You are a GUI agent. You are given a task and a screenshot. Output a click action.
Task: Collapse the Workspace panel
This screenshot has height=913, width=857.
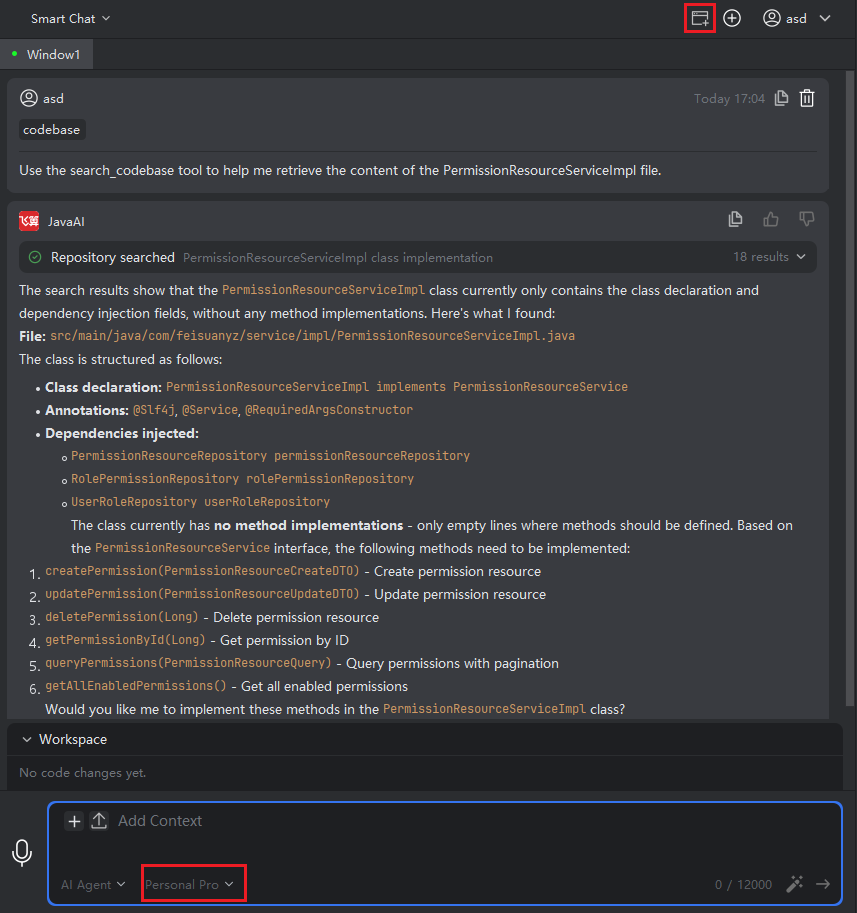point(27,740)
